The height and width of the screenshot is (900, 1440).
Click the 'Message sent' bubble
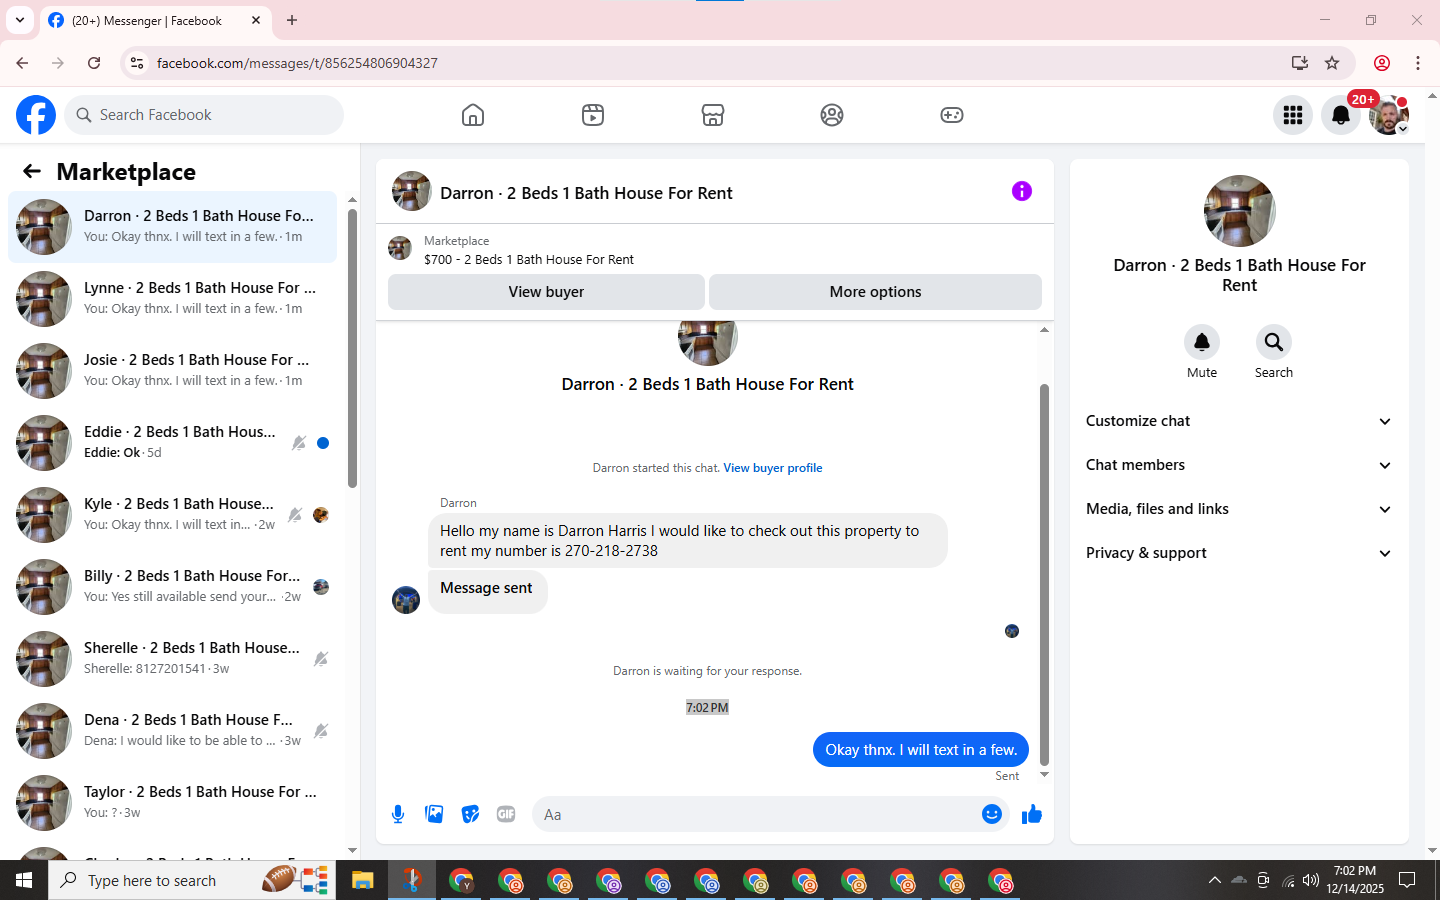tap(487, 590)
